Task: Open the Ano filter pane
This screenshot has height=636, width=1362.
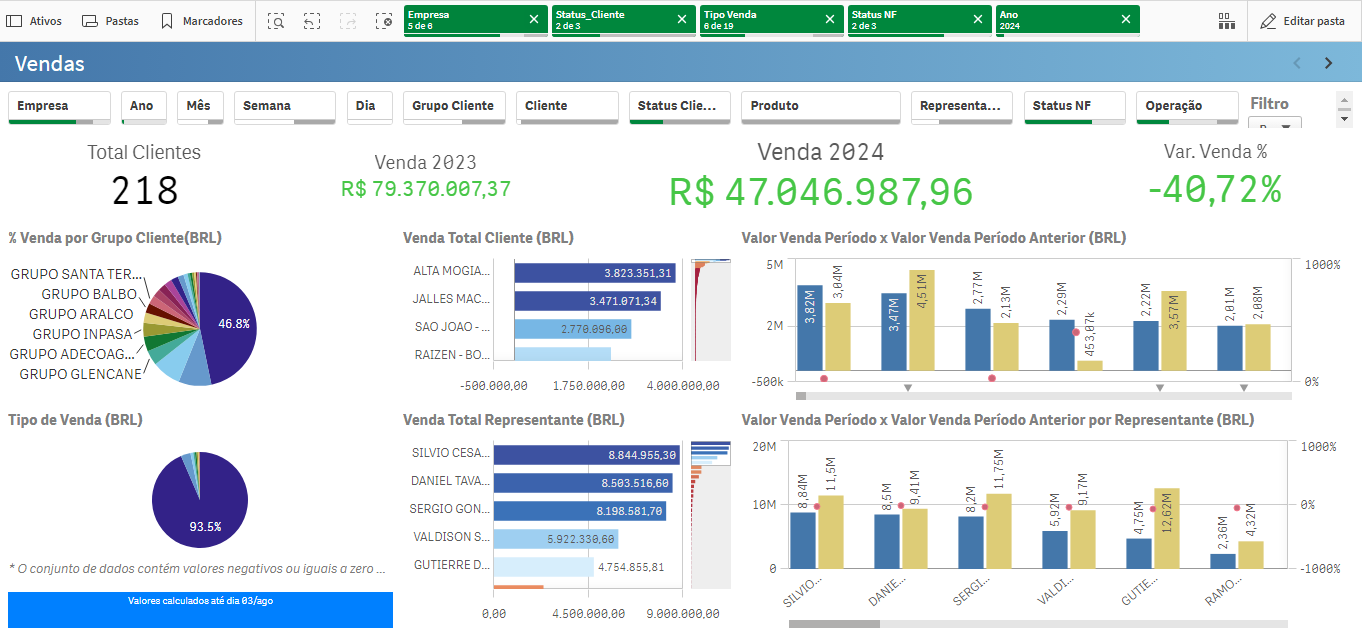Action: pos(144,106)
